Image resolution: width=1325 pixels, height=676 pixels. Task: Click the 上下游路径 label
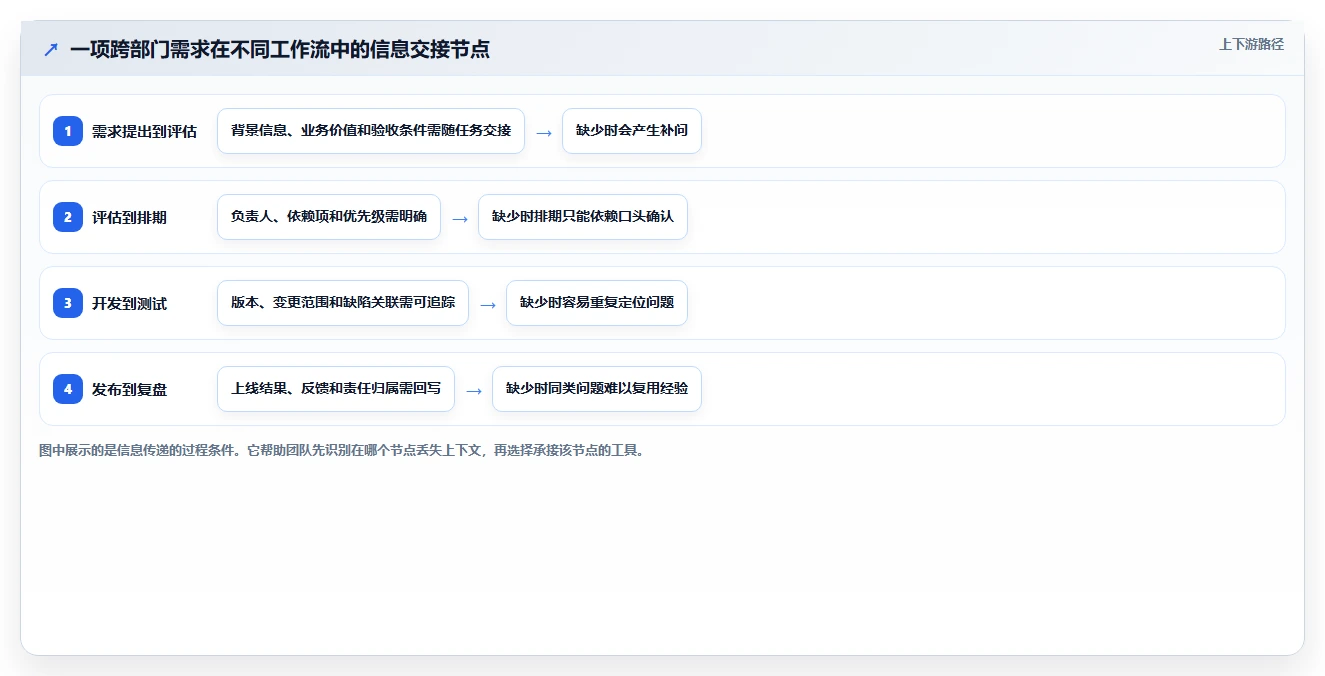pyautogui.click(x=1251, y=44)
